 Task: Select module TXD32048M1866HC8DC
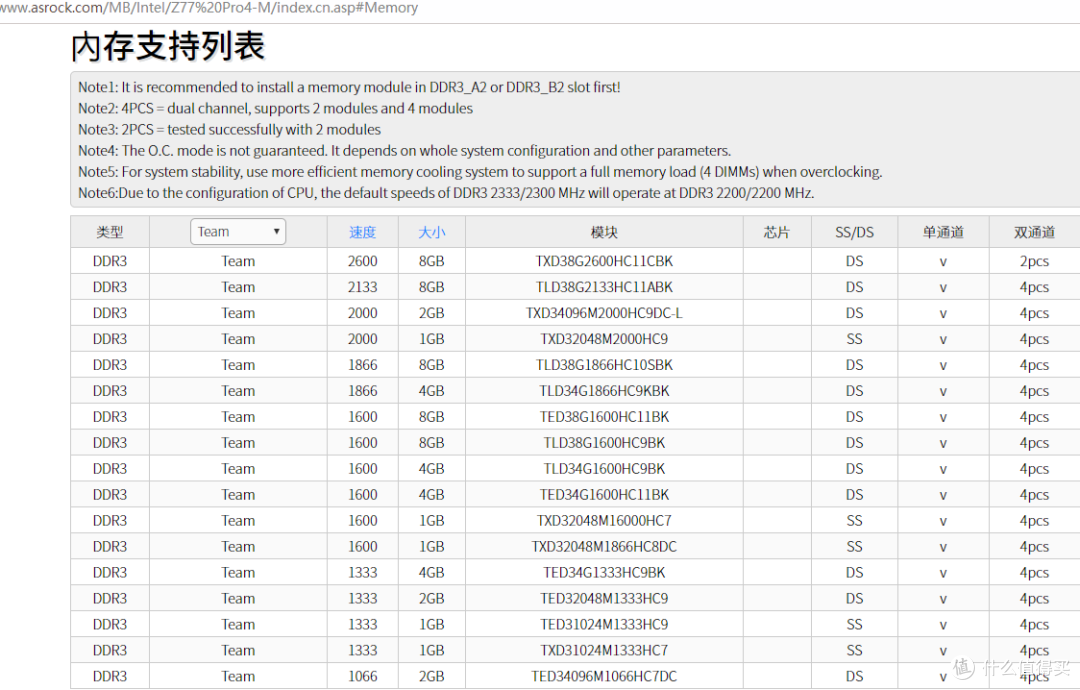tap(604, 546)
